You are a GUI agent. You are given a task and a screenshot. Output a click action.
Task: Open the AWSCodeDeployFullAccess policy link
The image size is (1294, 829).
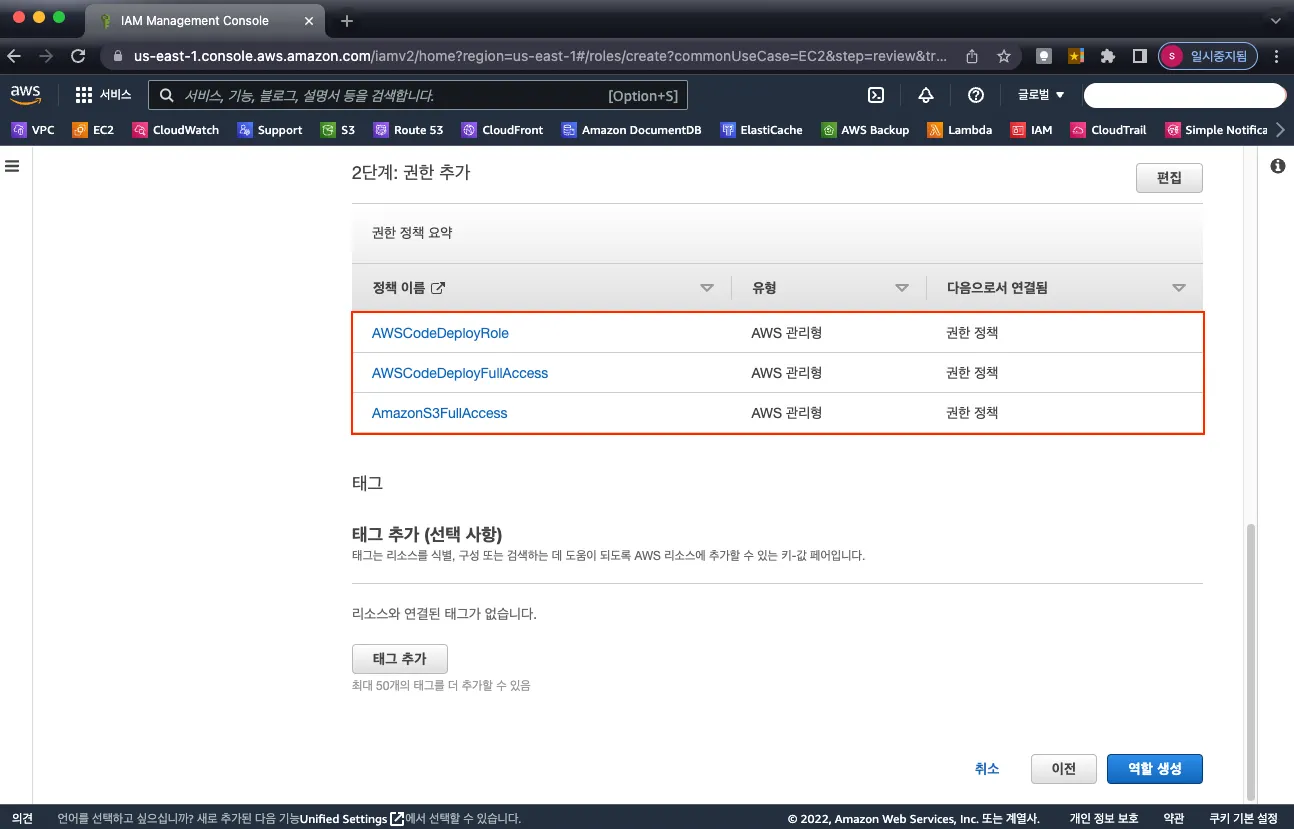click(x=460, y=373)
